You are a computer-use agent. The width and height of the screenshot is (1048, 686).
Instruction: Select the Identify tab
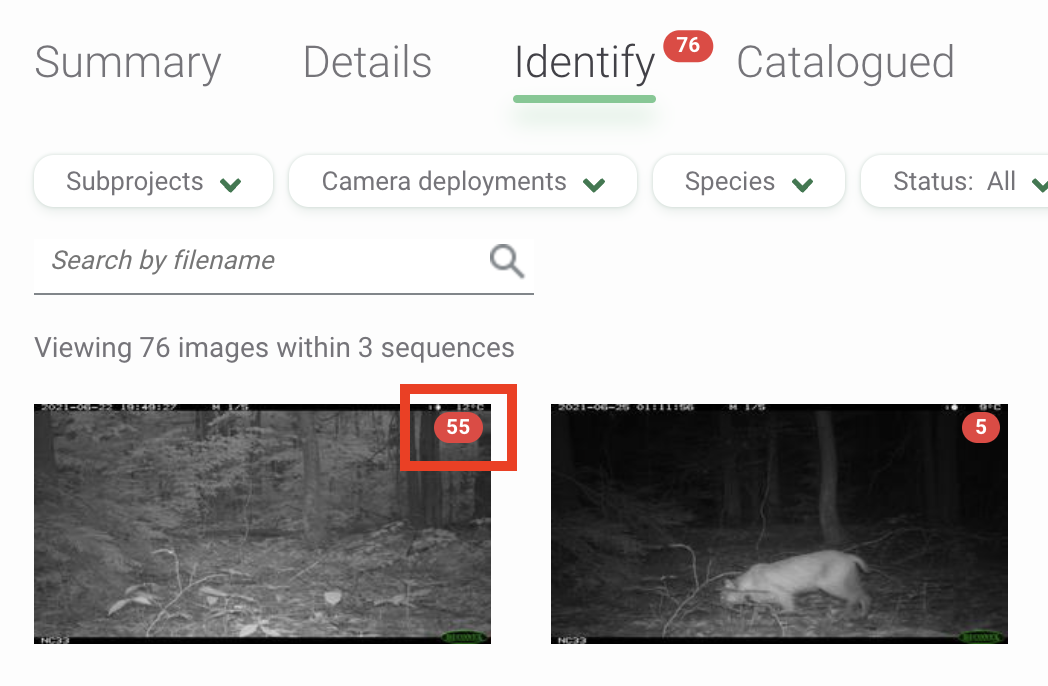coord(583,62)
